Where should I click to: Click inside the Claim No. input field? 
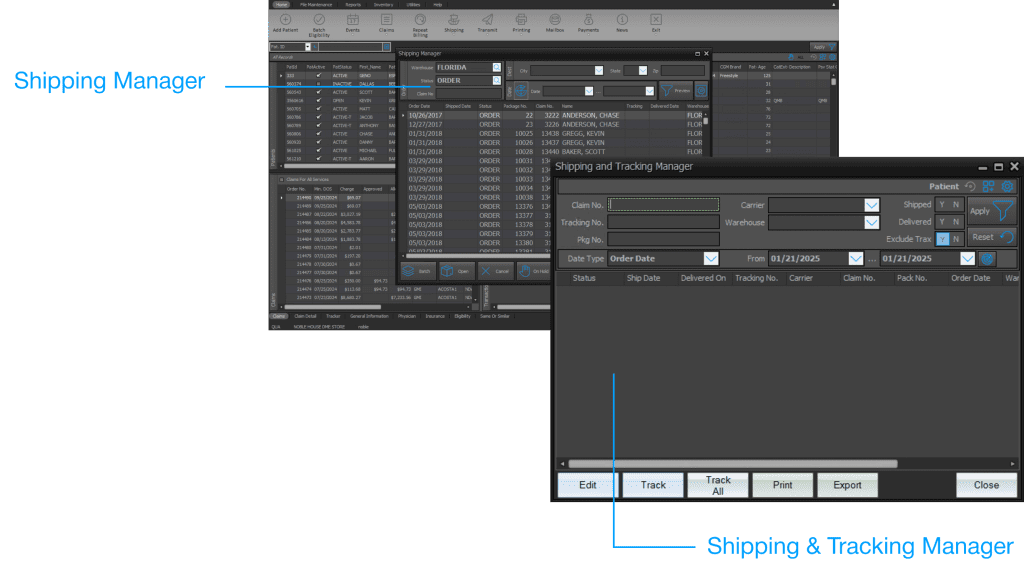tap(661, 204)
